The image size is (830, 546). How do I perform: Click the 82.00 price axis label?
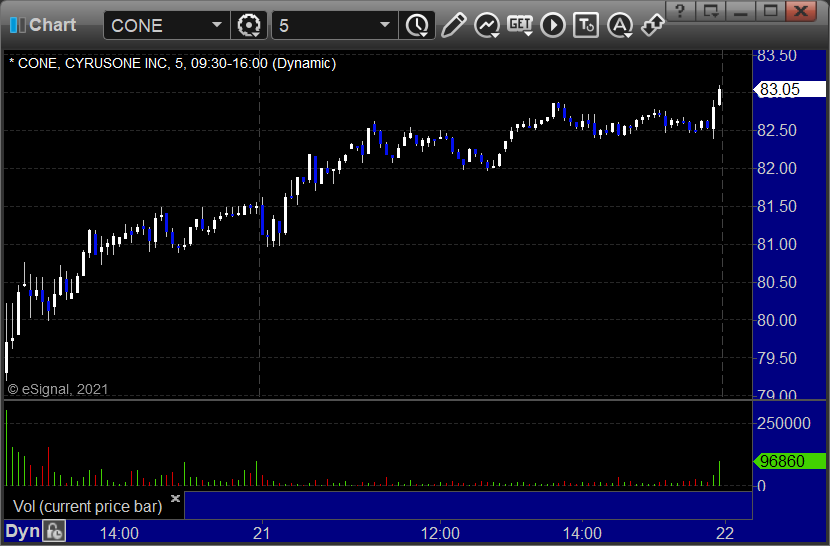(777, 168)
